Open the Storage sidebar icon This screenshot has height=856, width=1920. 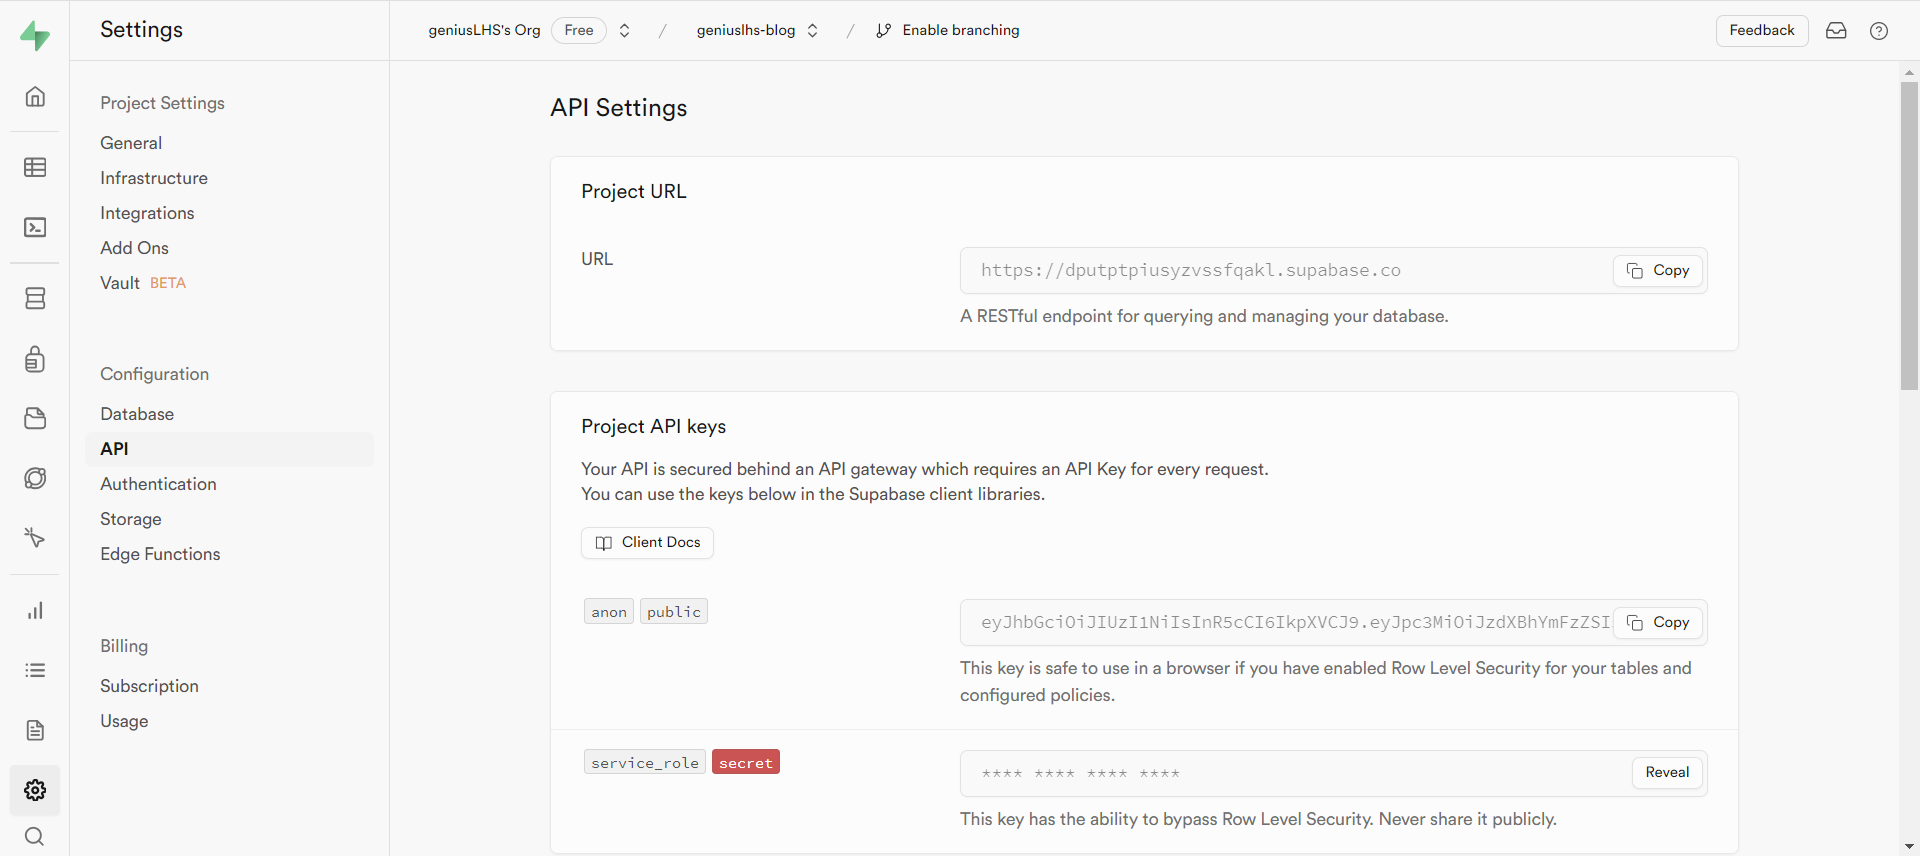35,418
